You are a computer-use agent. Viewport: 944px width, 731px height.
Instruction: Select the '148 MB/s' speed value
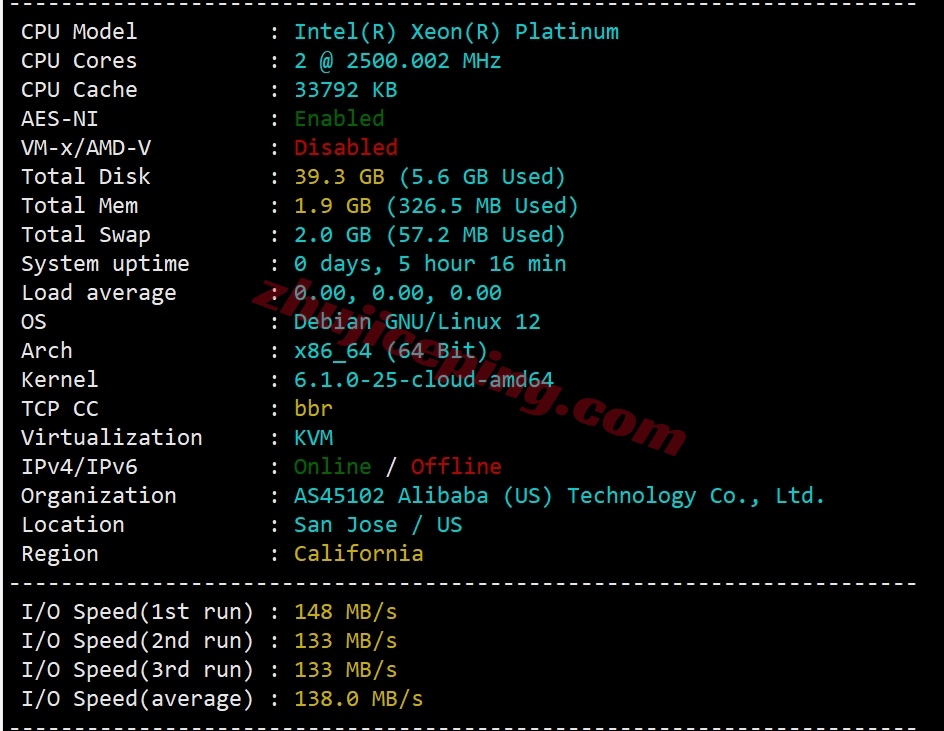[x=346, y=612]
